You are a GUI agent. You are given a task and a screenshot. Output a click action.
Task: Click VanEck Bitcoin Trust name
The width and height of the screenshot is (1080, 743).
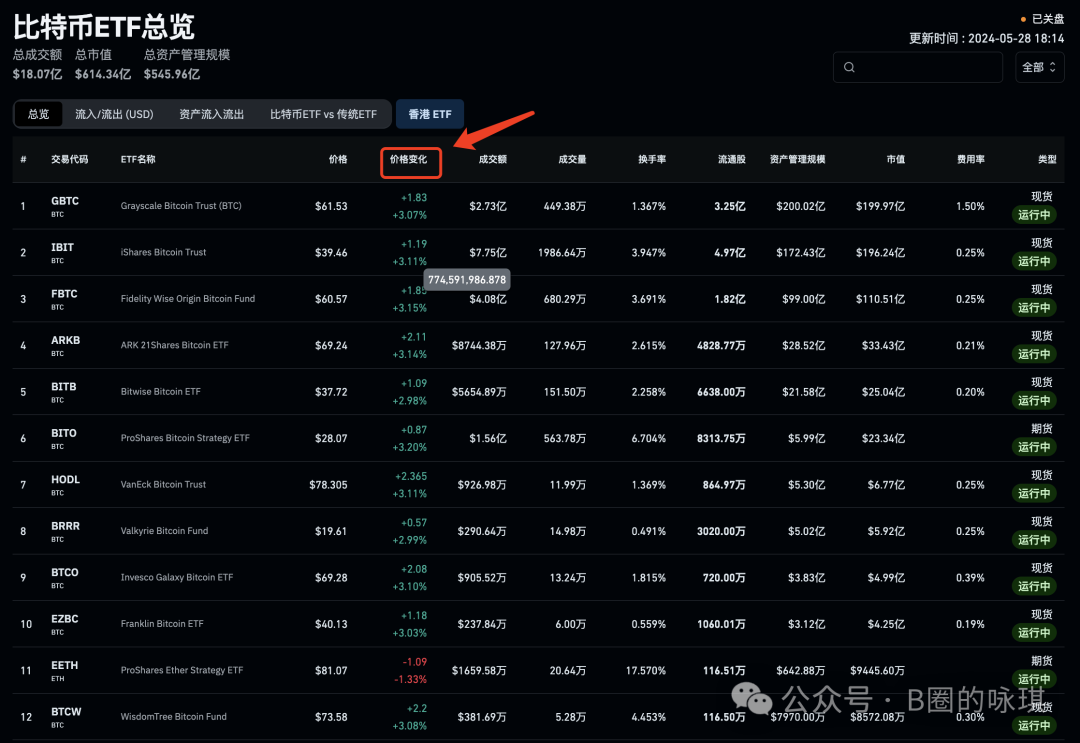coord(163,485)
